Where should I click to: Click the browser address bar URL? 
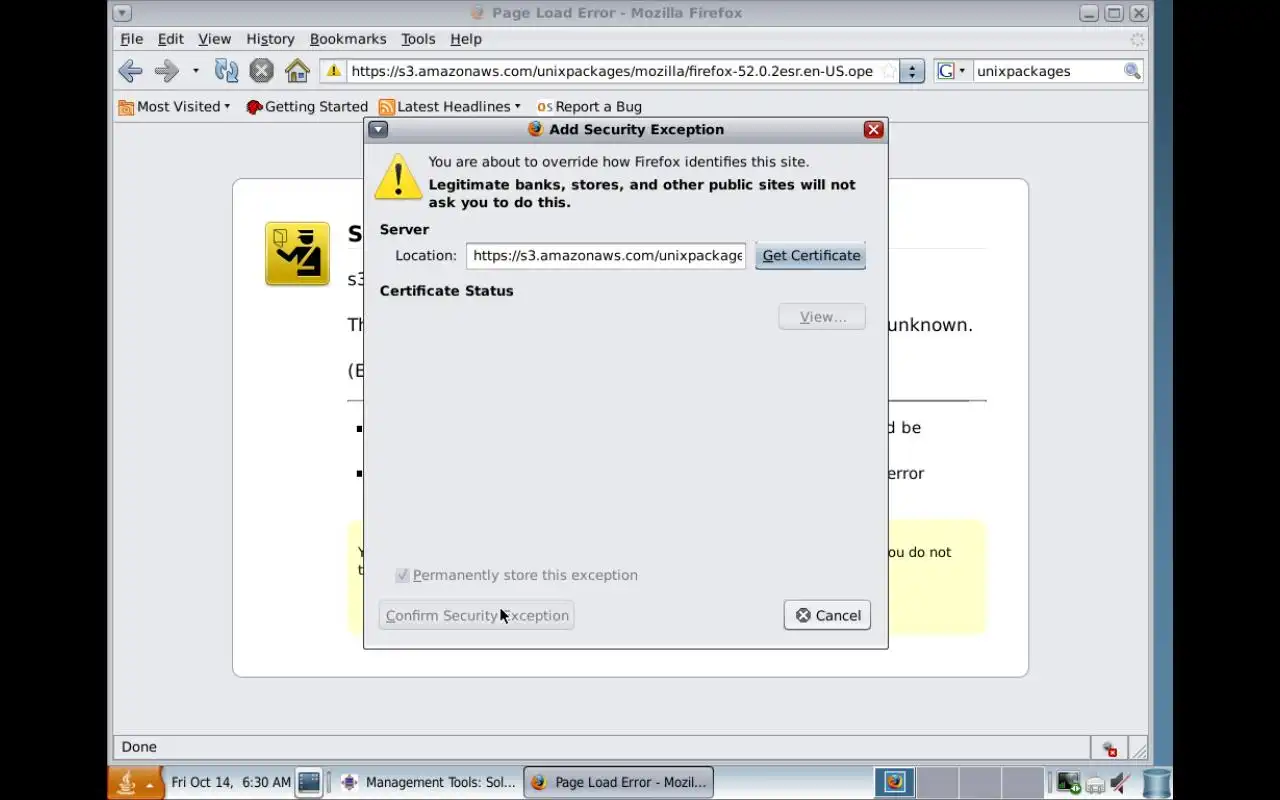coord(612,71)
